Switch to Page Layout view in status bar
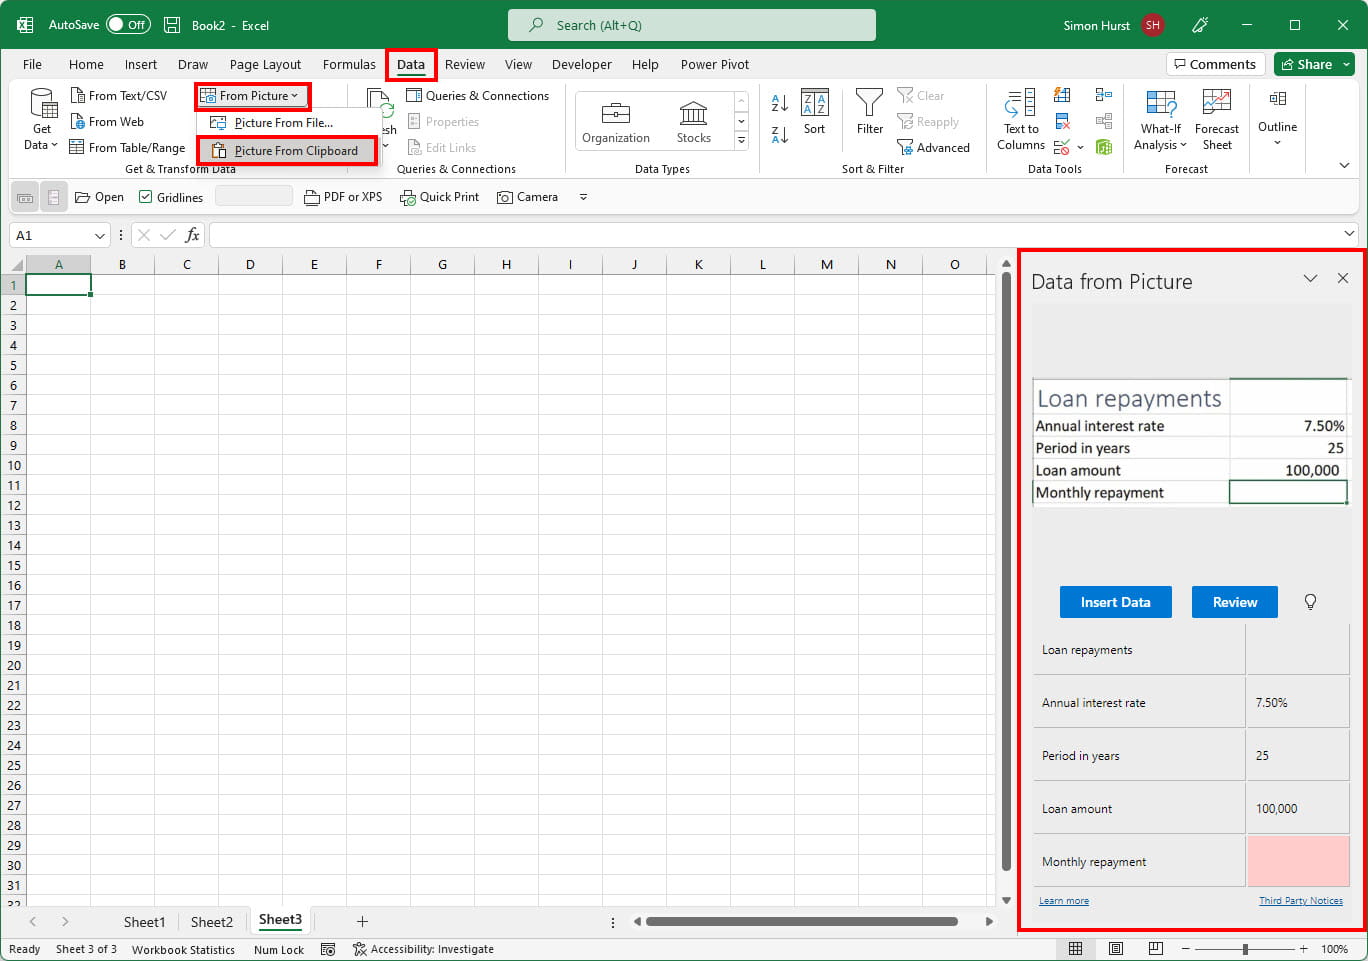1368x961 pixels. (1116, 949)
